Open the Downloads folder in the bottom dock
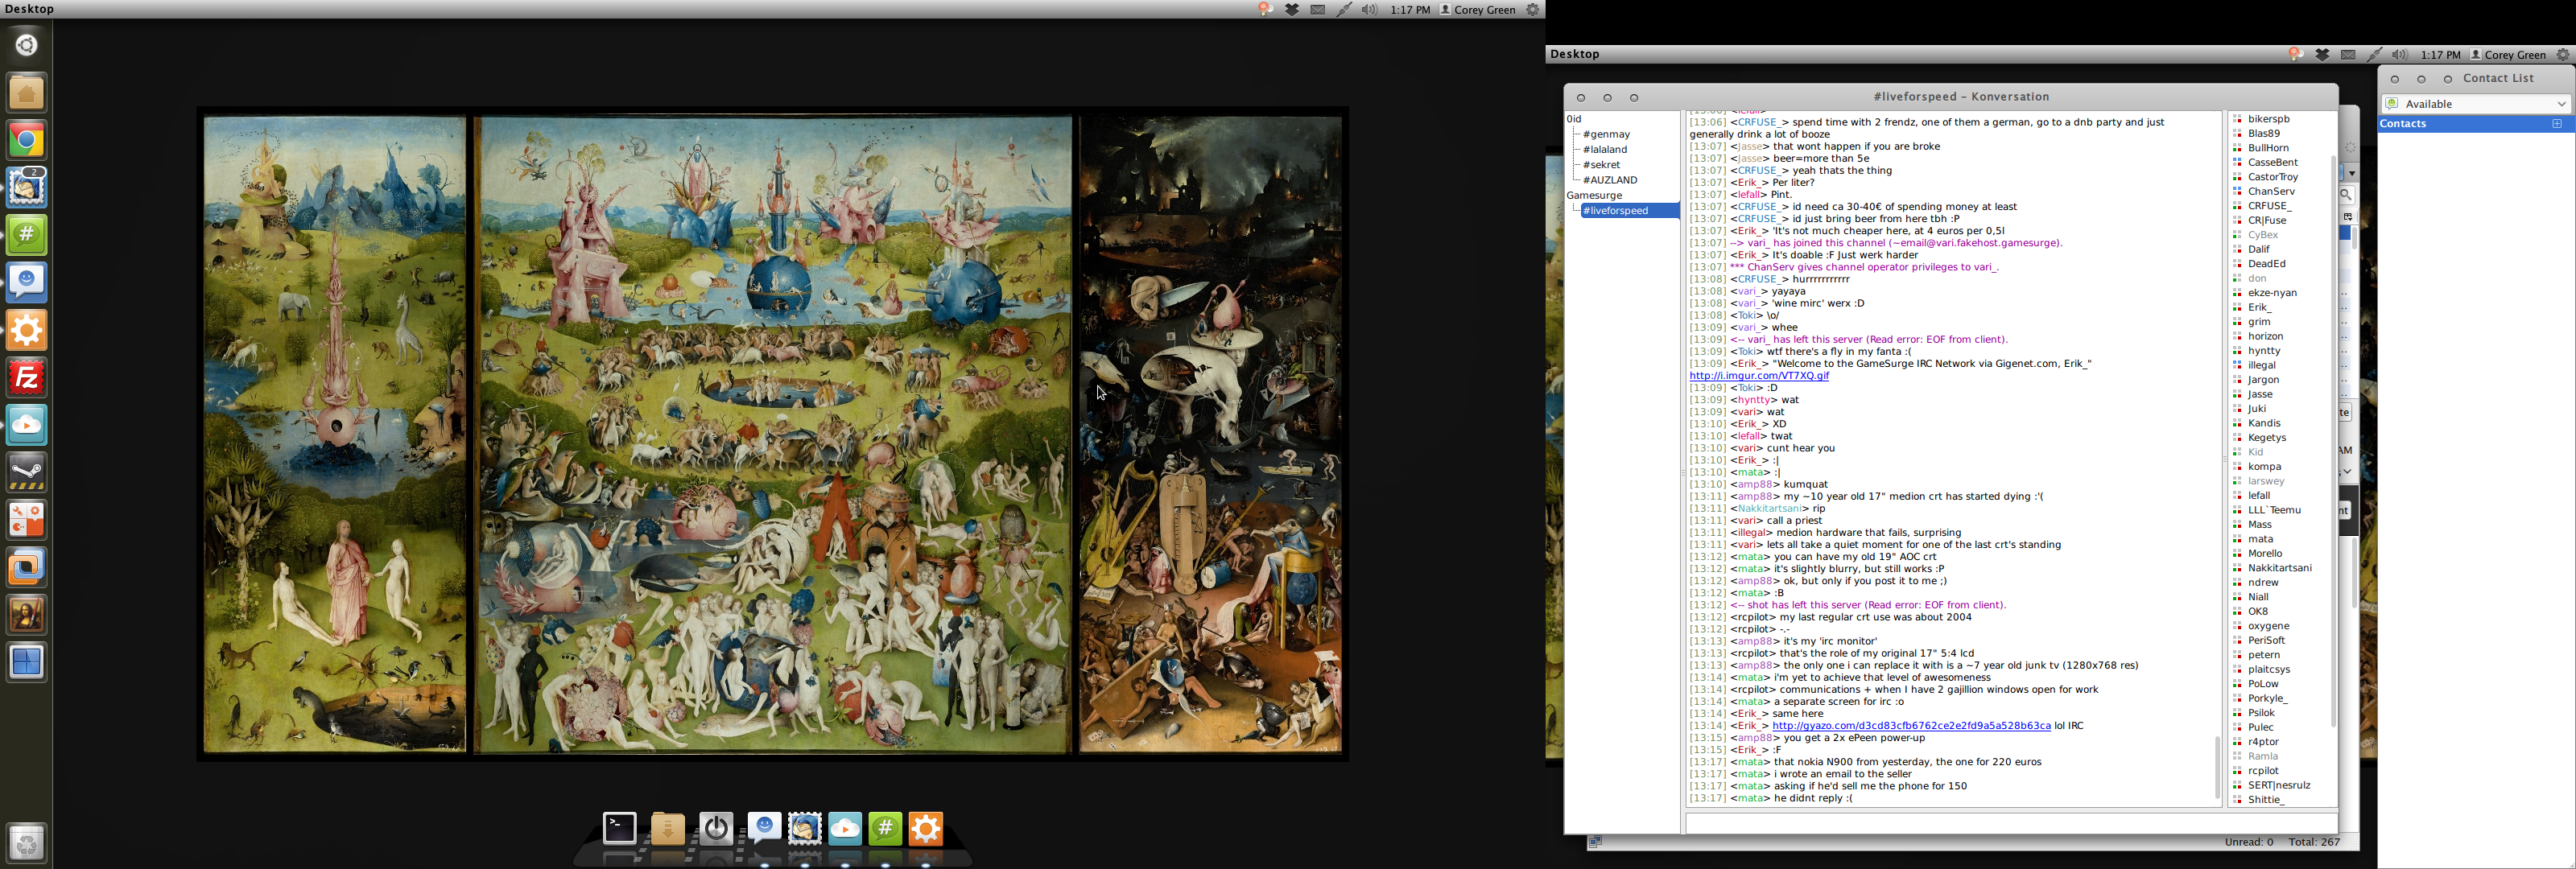The height and width of the screenshot is (869, 2576). pyautogui.click(x=667, y=829)
